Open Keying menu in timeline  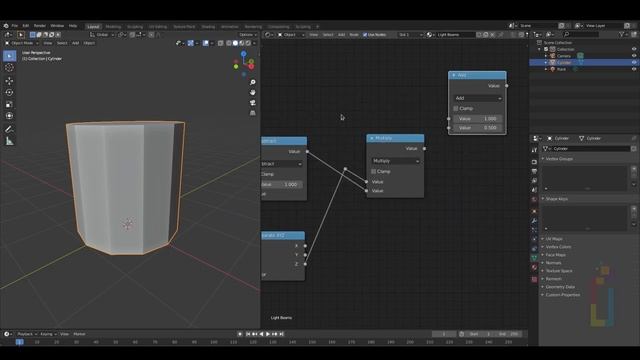click(x=48, y=334)
